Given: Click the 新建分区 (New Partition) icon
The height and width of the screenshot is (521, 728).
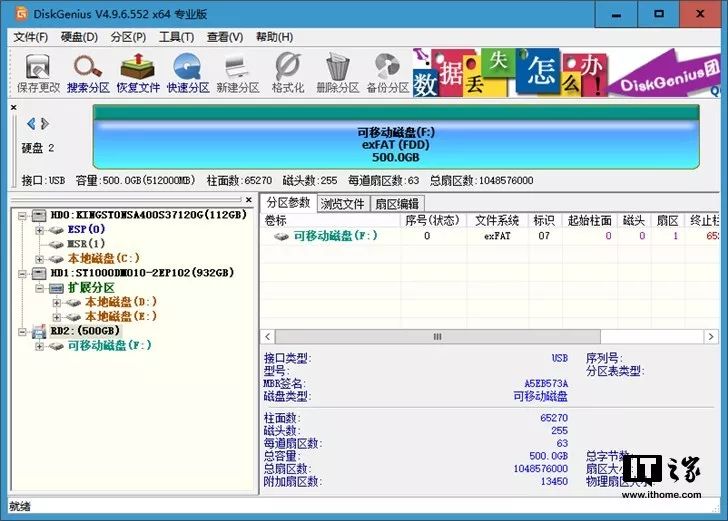Looking at the screenshot, I should point(238,72).
